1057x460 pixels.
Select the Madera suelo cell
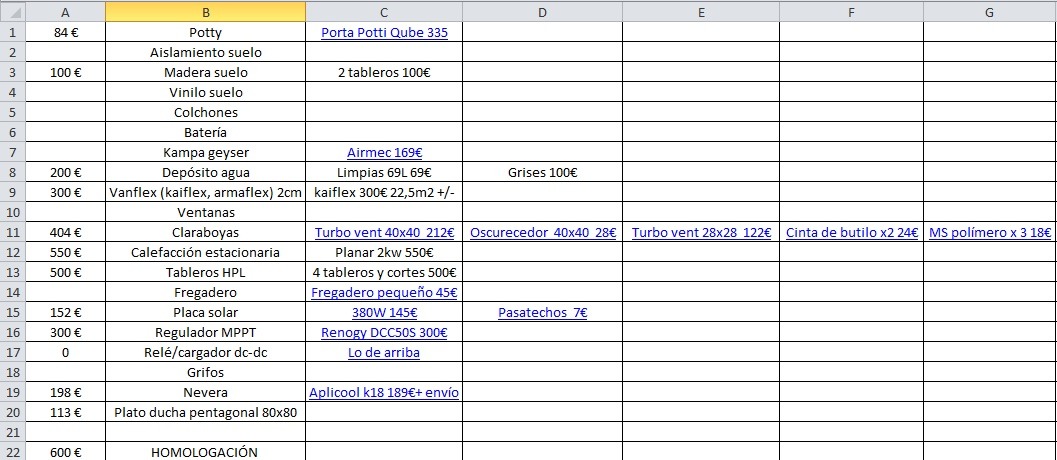(206, 72)
